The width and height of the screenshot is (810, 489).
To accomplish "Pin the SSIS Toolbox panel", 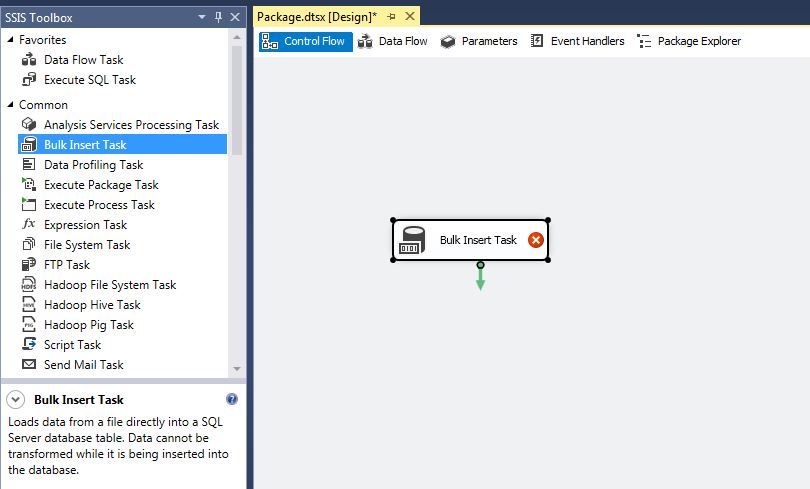I will (x=219, y=17).
